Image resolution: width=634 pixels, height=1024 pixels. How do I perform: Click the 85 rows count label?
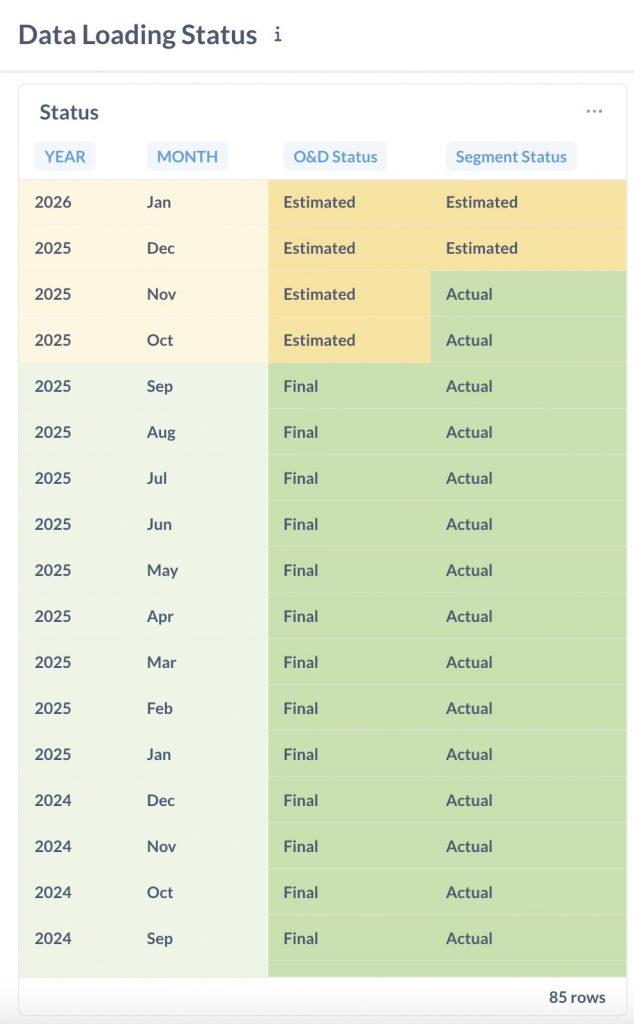pos(577,996)
